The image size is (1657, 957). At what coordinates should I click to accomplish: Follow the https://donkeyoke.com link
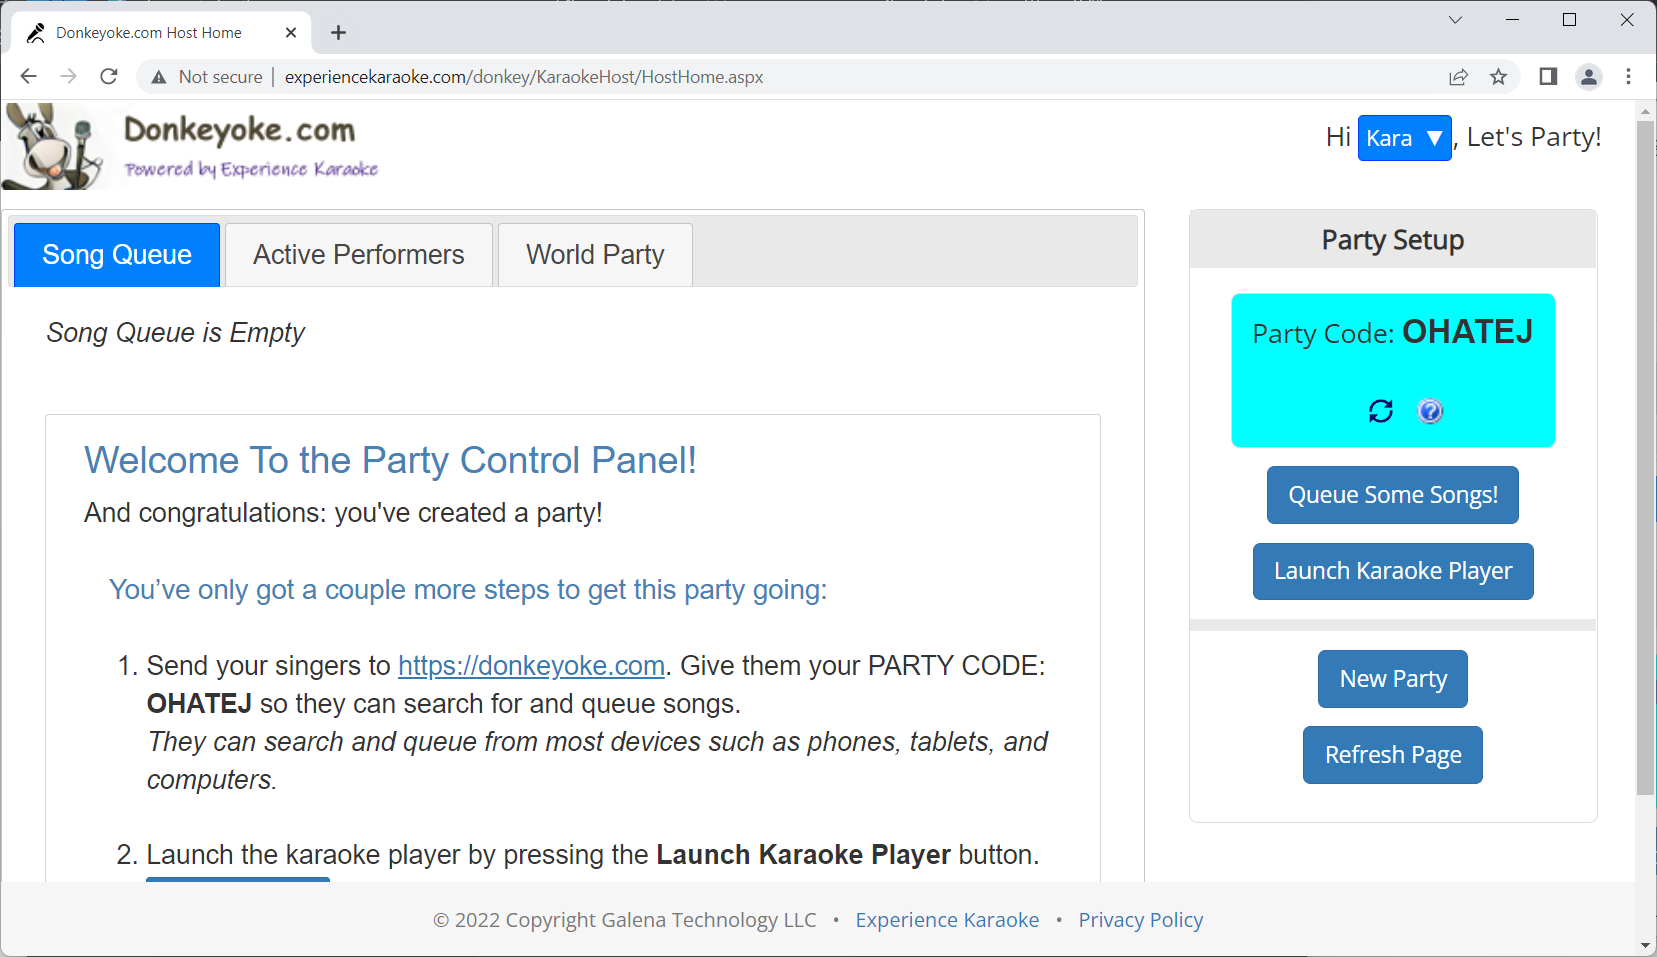point(531,665)
